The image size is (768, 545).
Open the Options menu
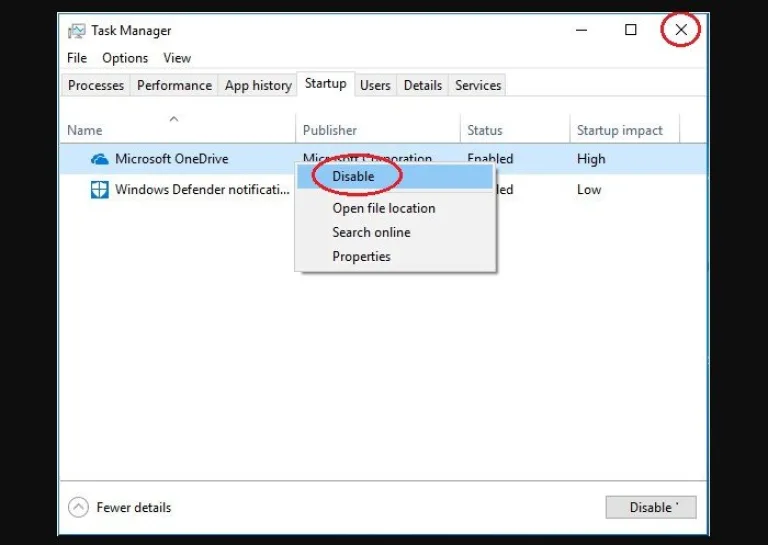click(x=125, y=58)
